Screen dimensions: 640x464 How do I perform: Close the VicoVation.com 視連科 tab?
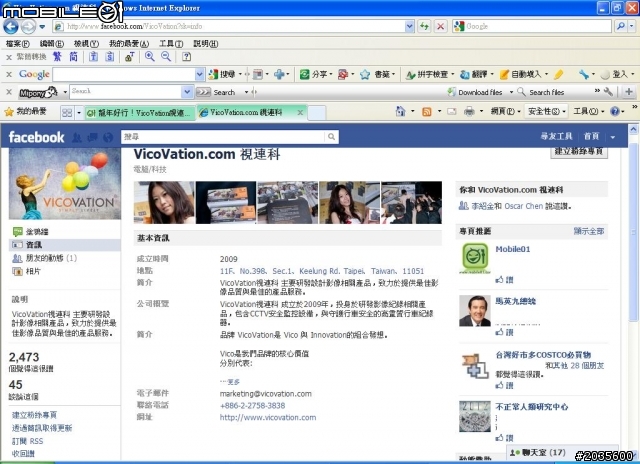tap(300, 113)
